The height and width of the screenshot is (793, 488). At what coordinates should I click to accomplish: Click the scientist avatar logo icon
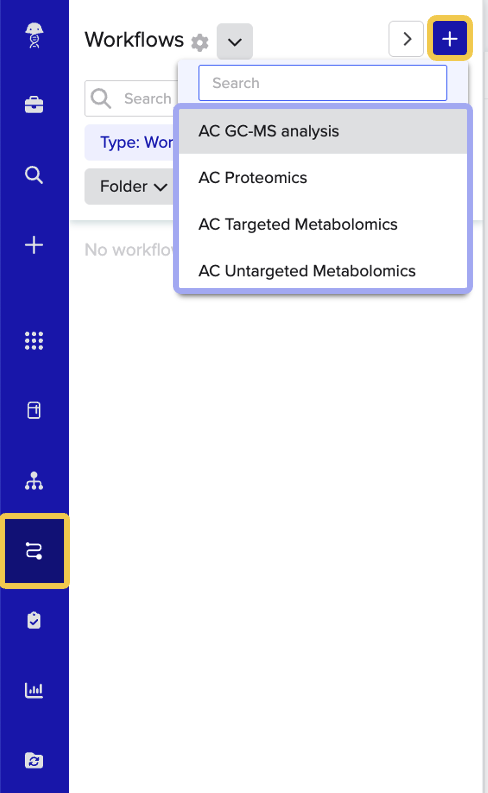pos(34,35)
